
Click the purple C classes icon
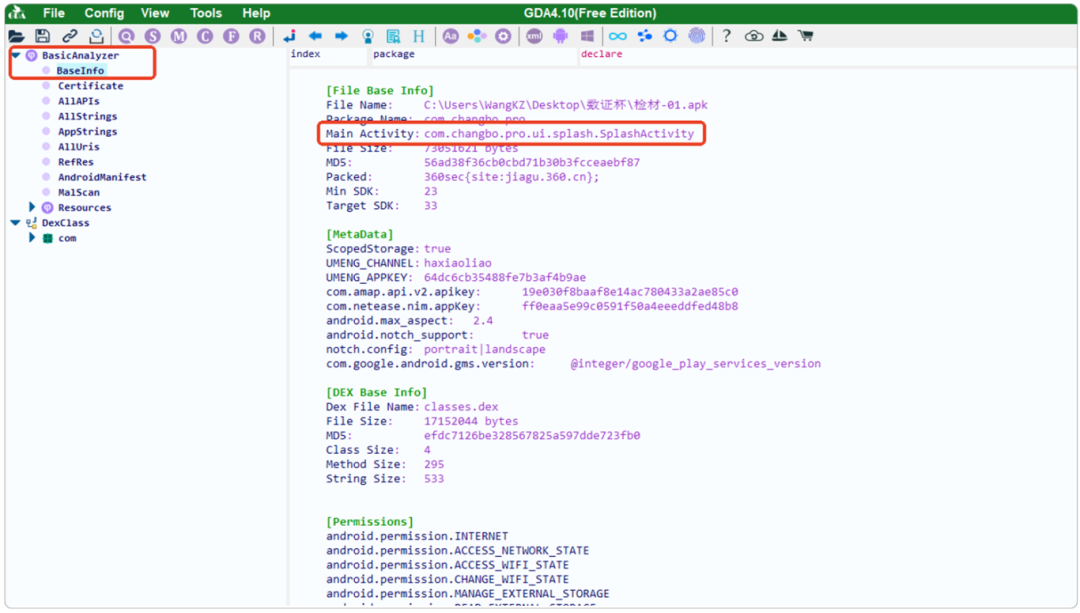click(205, 36)
